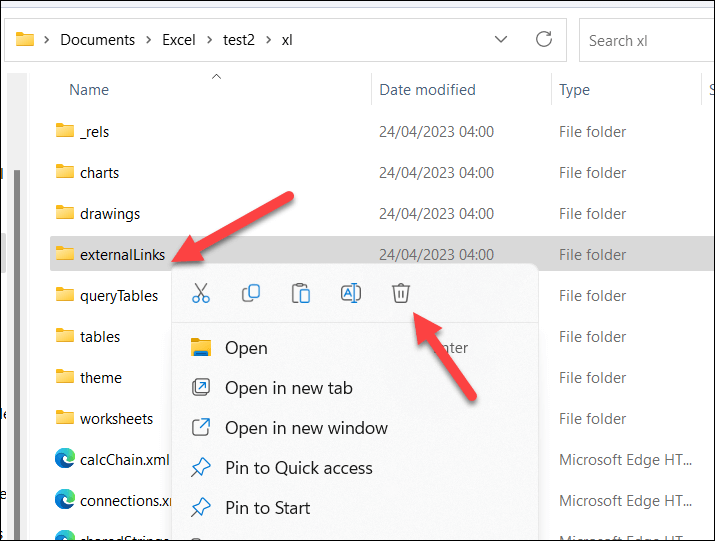
Task: Go to Documents in the breadcrumb
Action: point(98,40)
